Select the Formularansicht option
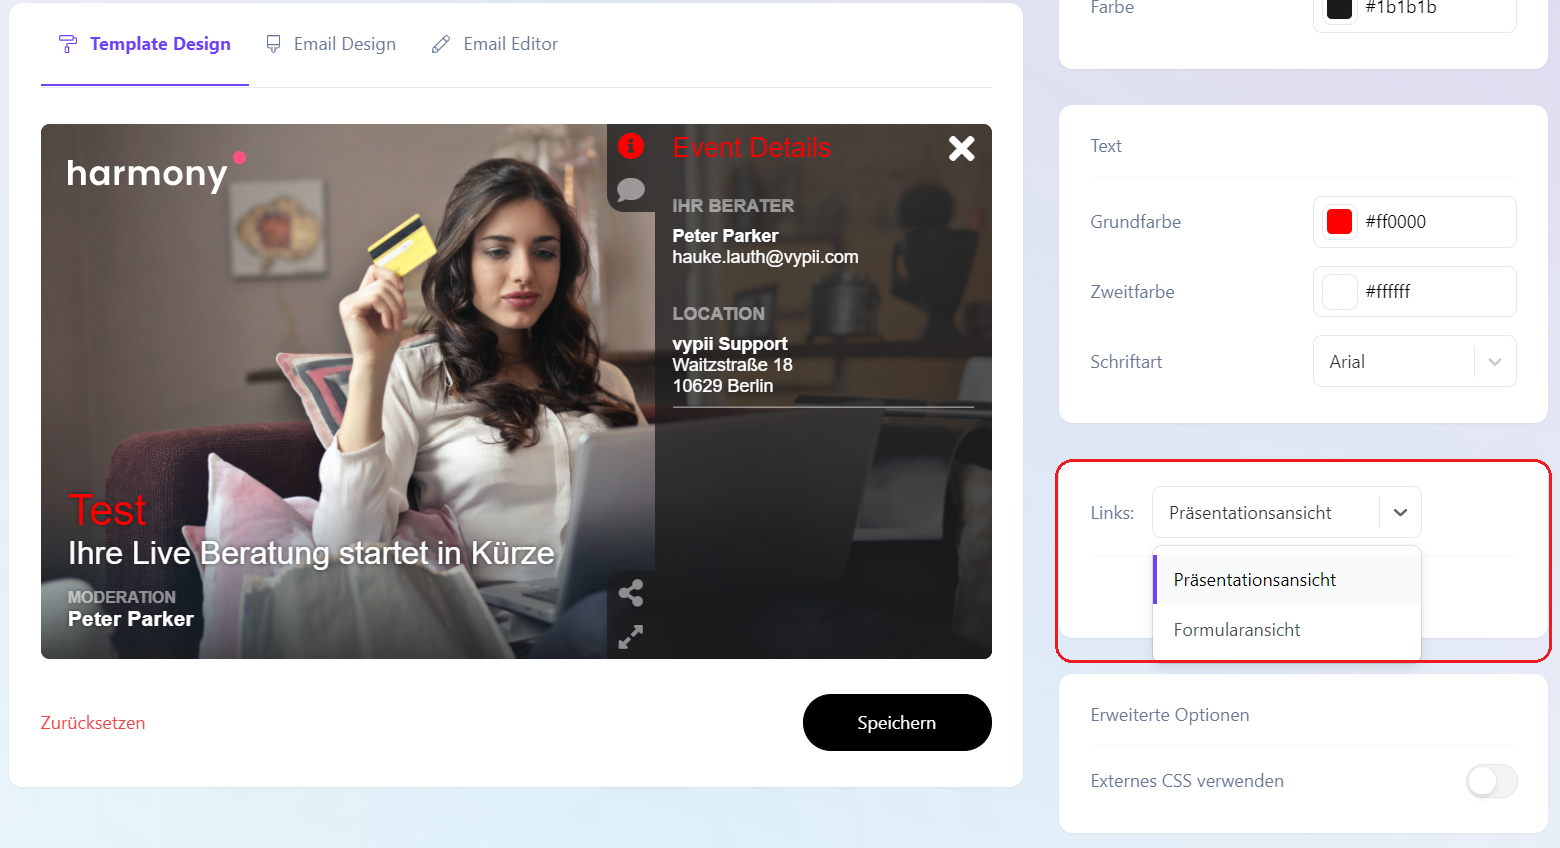This screenshot has width=1560, height=848. click(x=1287, y=630)
